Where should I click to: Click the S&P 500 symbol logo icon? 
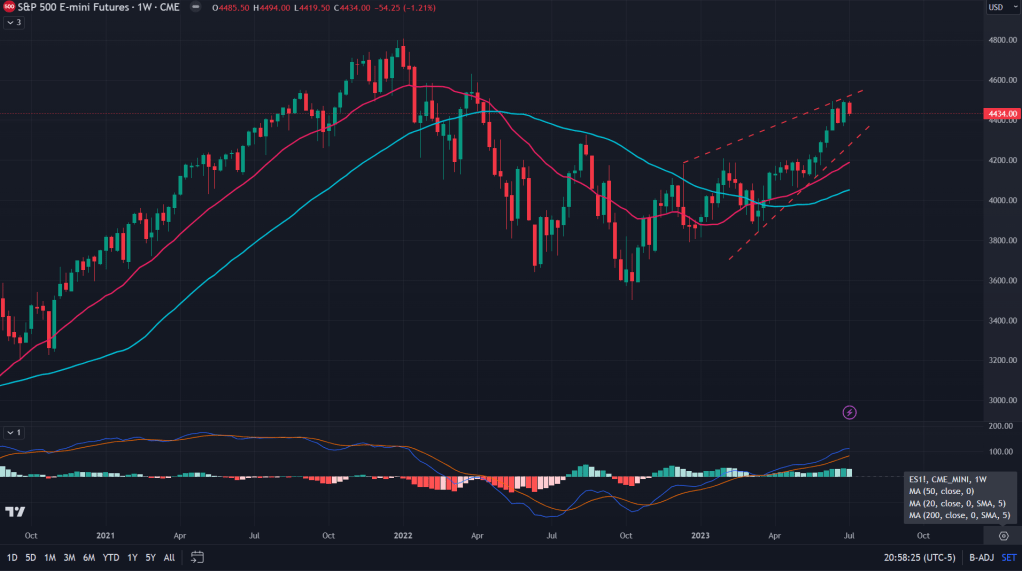point(8,7)
